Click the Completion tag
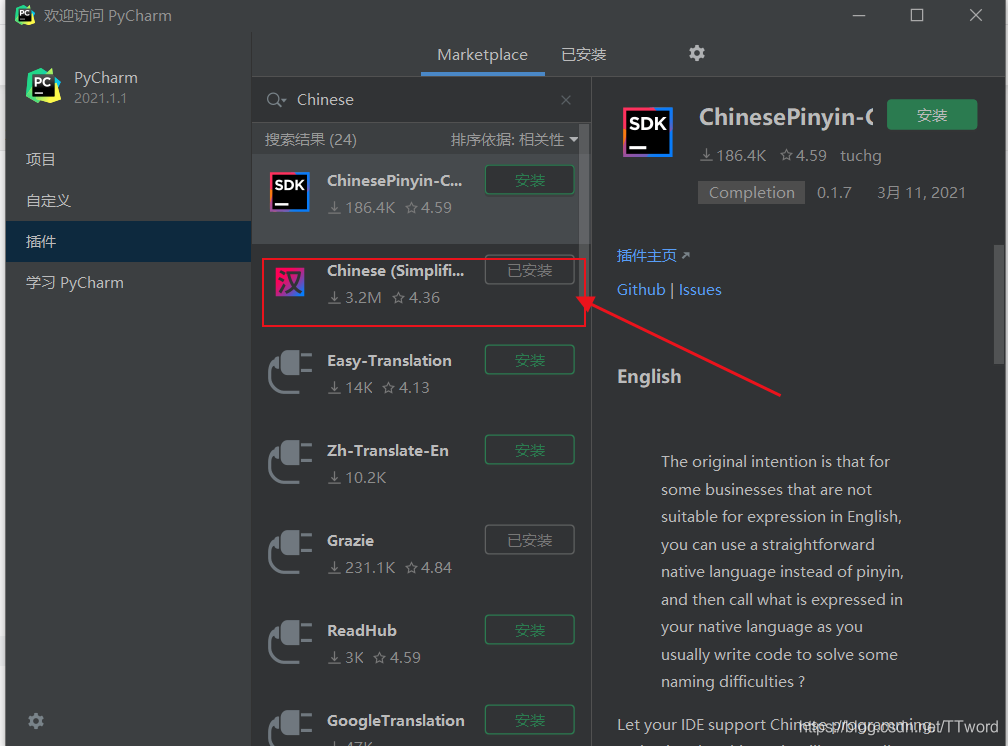 click(752, 192)
